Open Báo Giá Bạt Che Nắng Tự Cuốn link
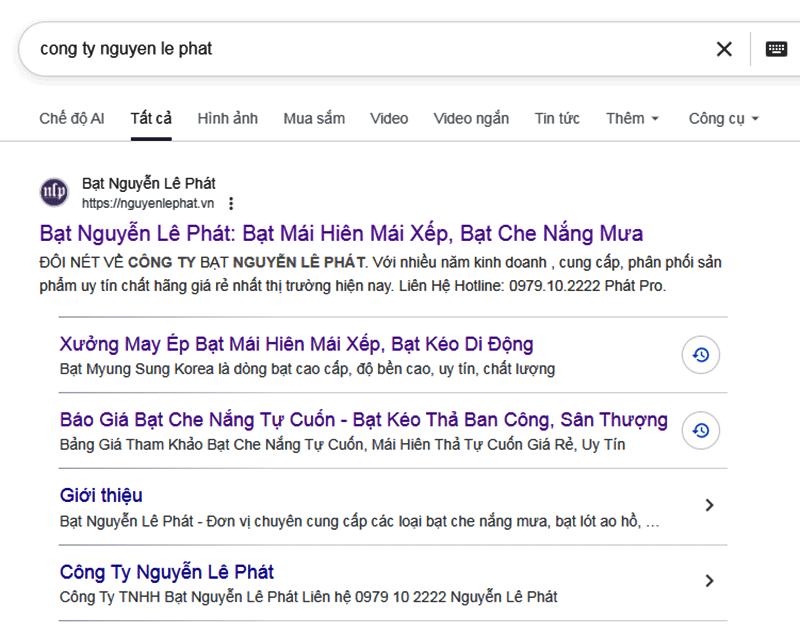The image size is (800, 634). point(363,419)
